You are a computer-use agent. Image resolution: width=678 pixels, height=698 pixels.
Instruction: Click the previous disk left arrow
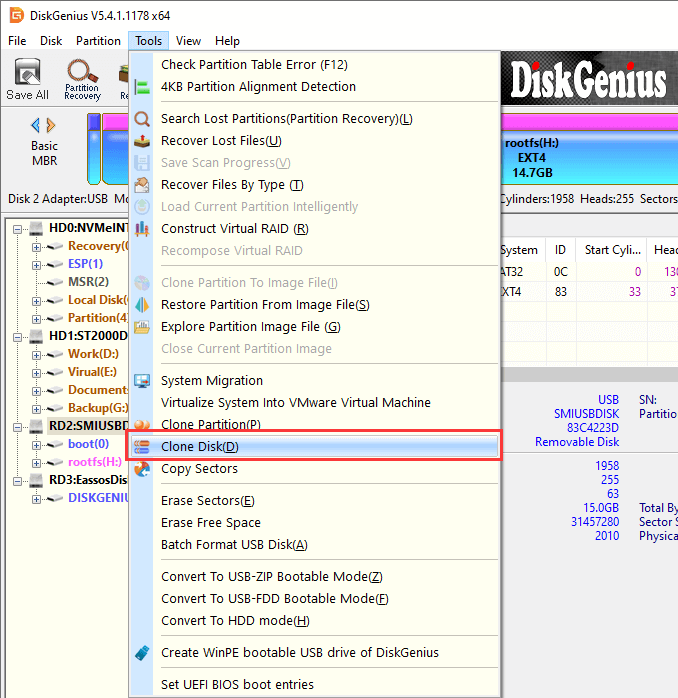pyautogui.click(x=36, y=125)
